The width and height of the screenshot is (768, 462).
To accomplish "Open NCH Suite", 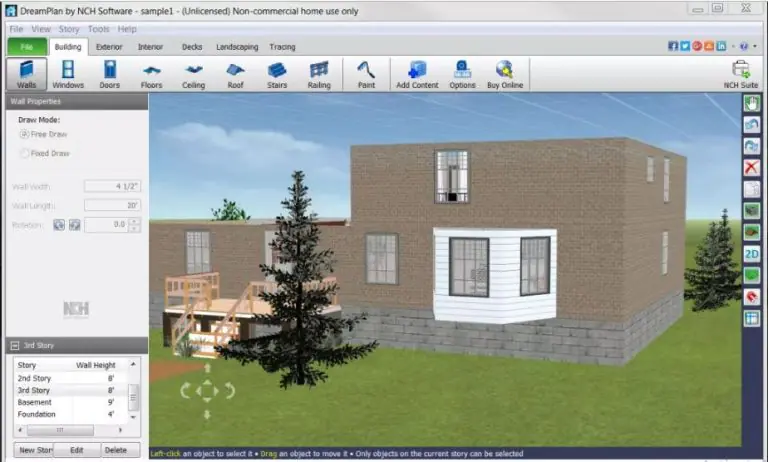I will tap(741, 74).
